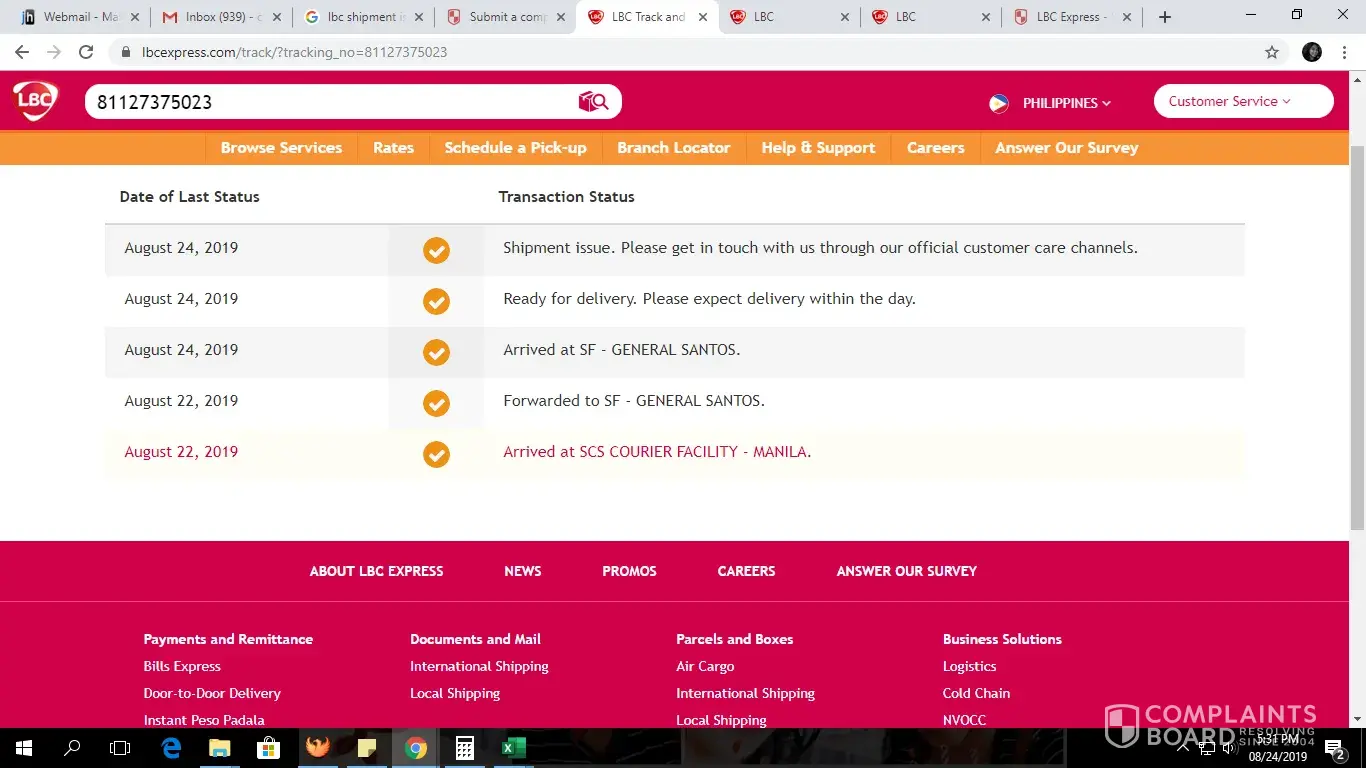
Task: Click the browser address bar URL
Action: pos(295,52)
